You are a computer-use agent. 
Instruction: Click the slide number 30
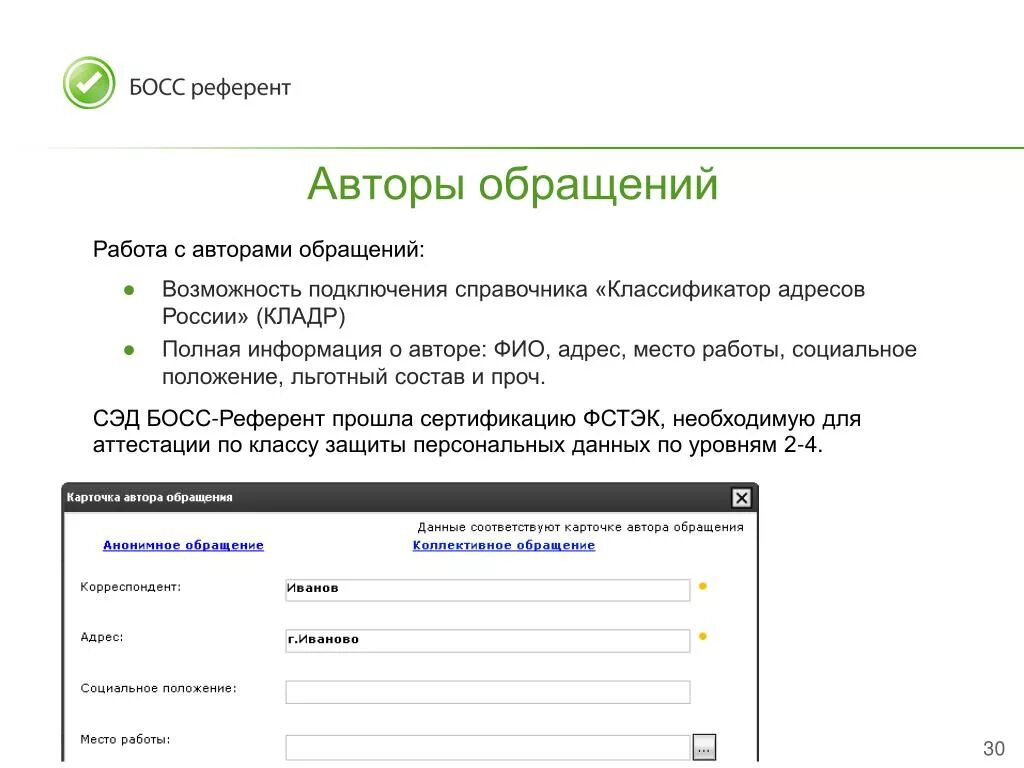tap(994, 748)
